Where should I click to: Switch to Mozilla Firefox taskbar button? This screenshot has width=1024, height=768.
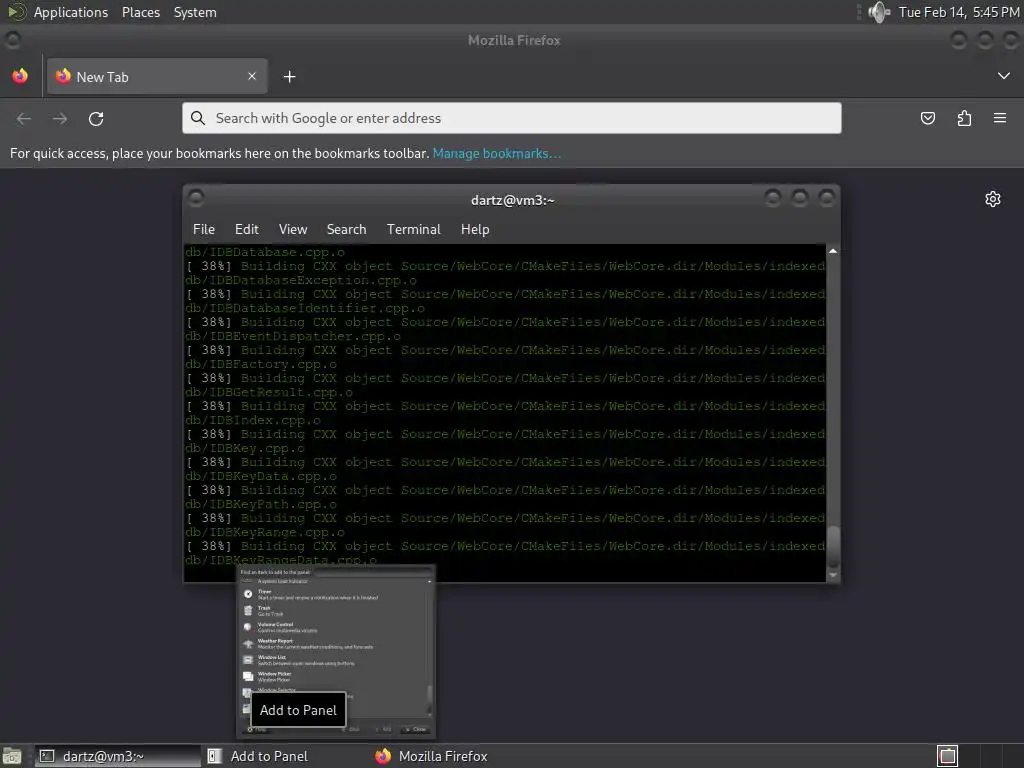click(452, 756)
